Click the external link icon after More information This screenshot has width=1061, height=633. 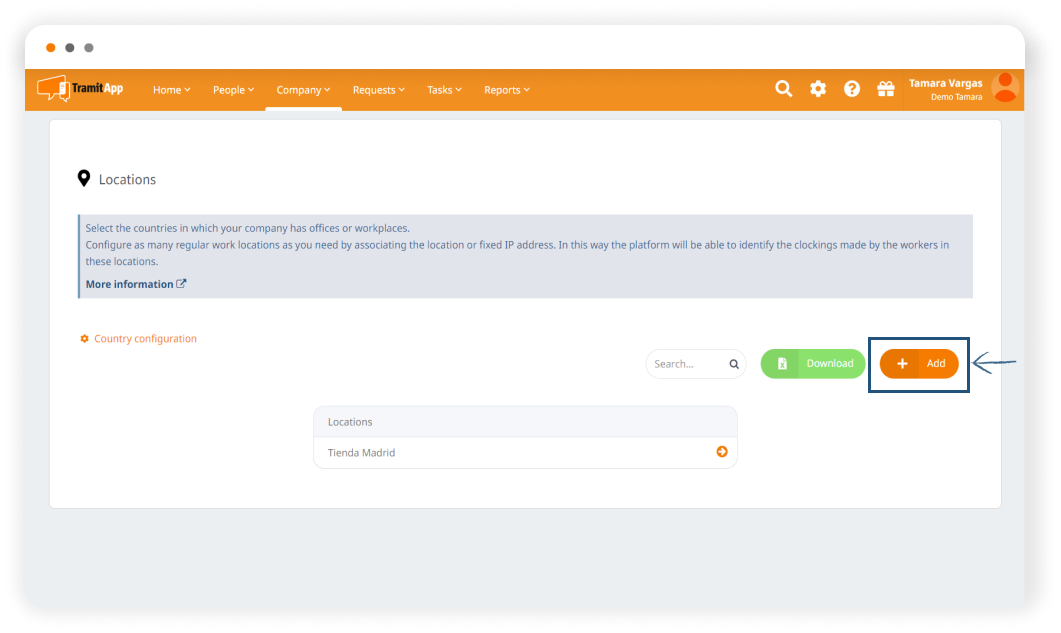click(181, 284)
